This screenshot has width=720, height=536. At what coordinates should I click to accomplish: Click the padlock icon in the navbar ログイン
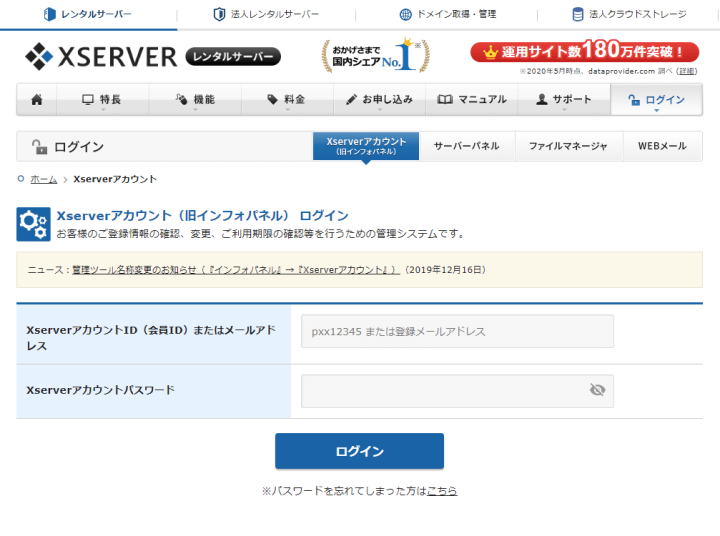(x=634, y=100)
